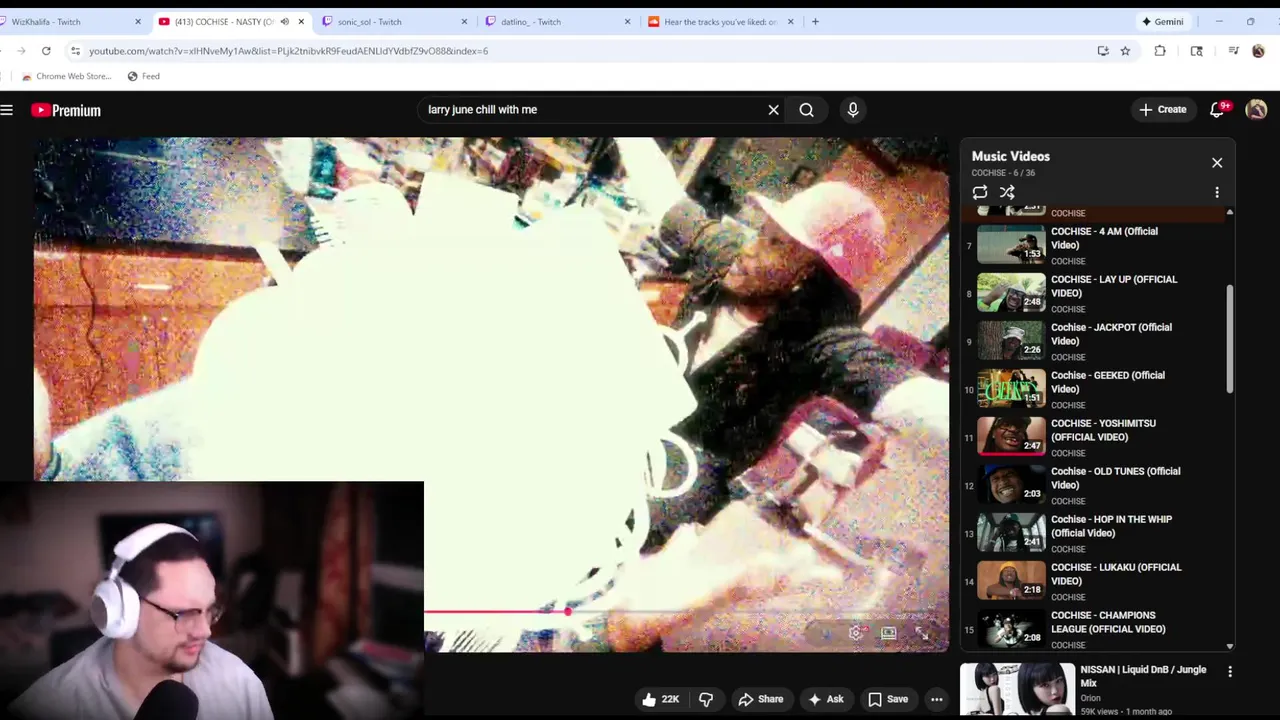Toggle playlist shuffle

tap(1007, 192)
